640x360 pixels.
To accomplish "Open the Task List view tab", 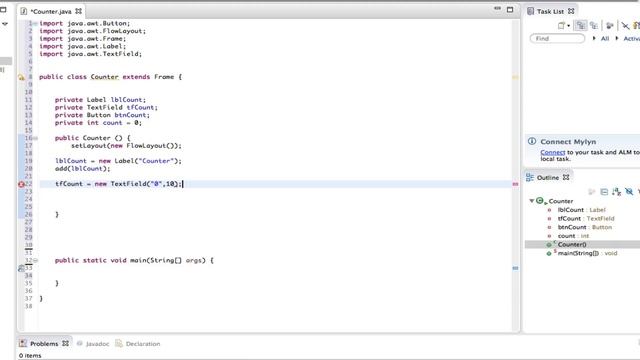I will [x=550, y=11].
